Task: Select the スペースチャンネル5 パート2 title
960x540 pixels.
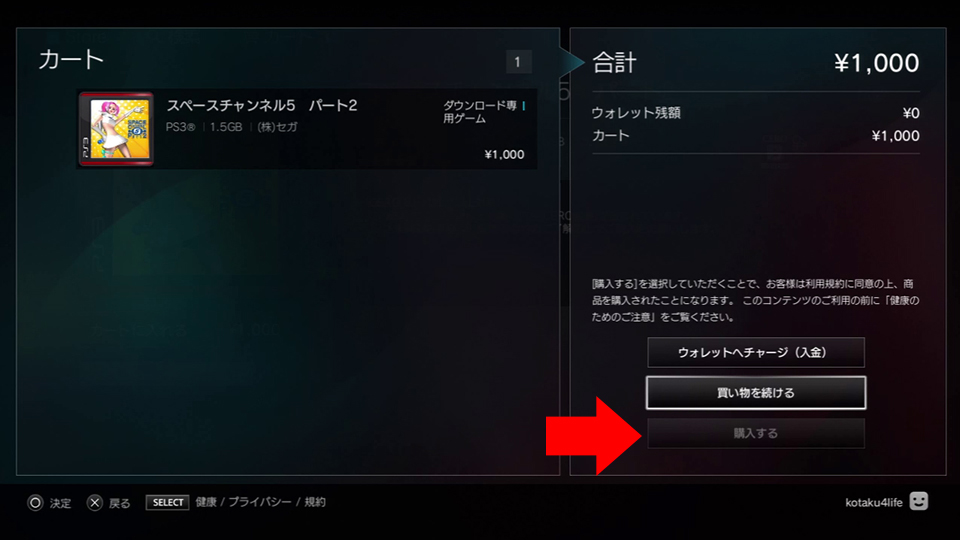Action: 261,105
